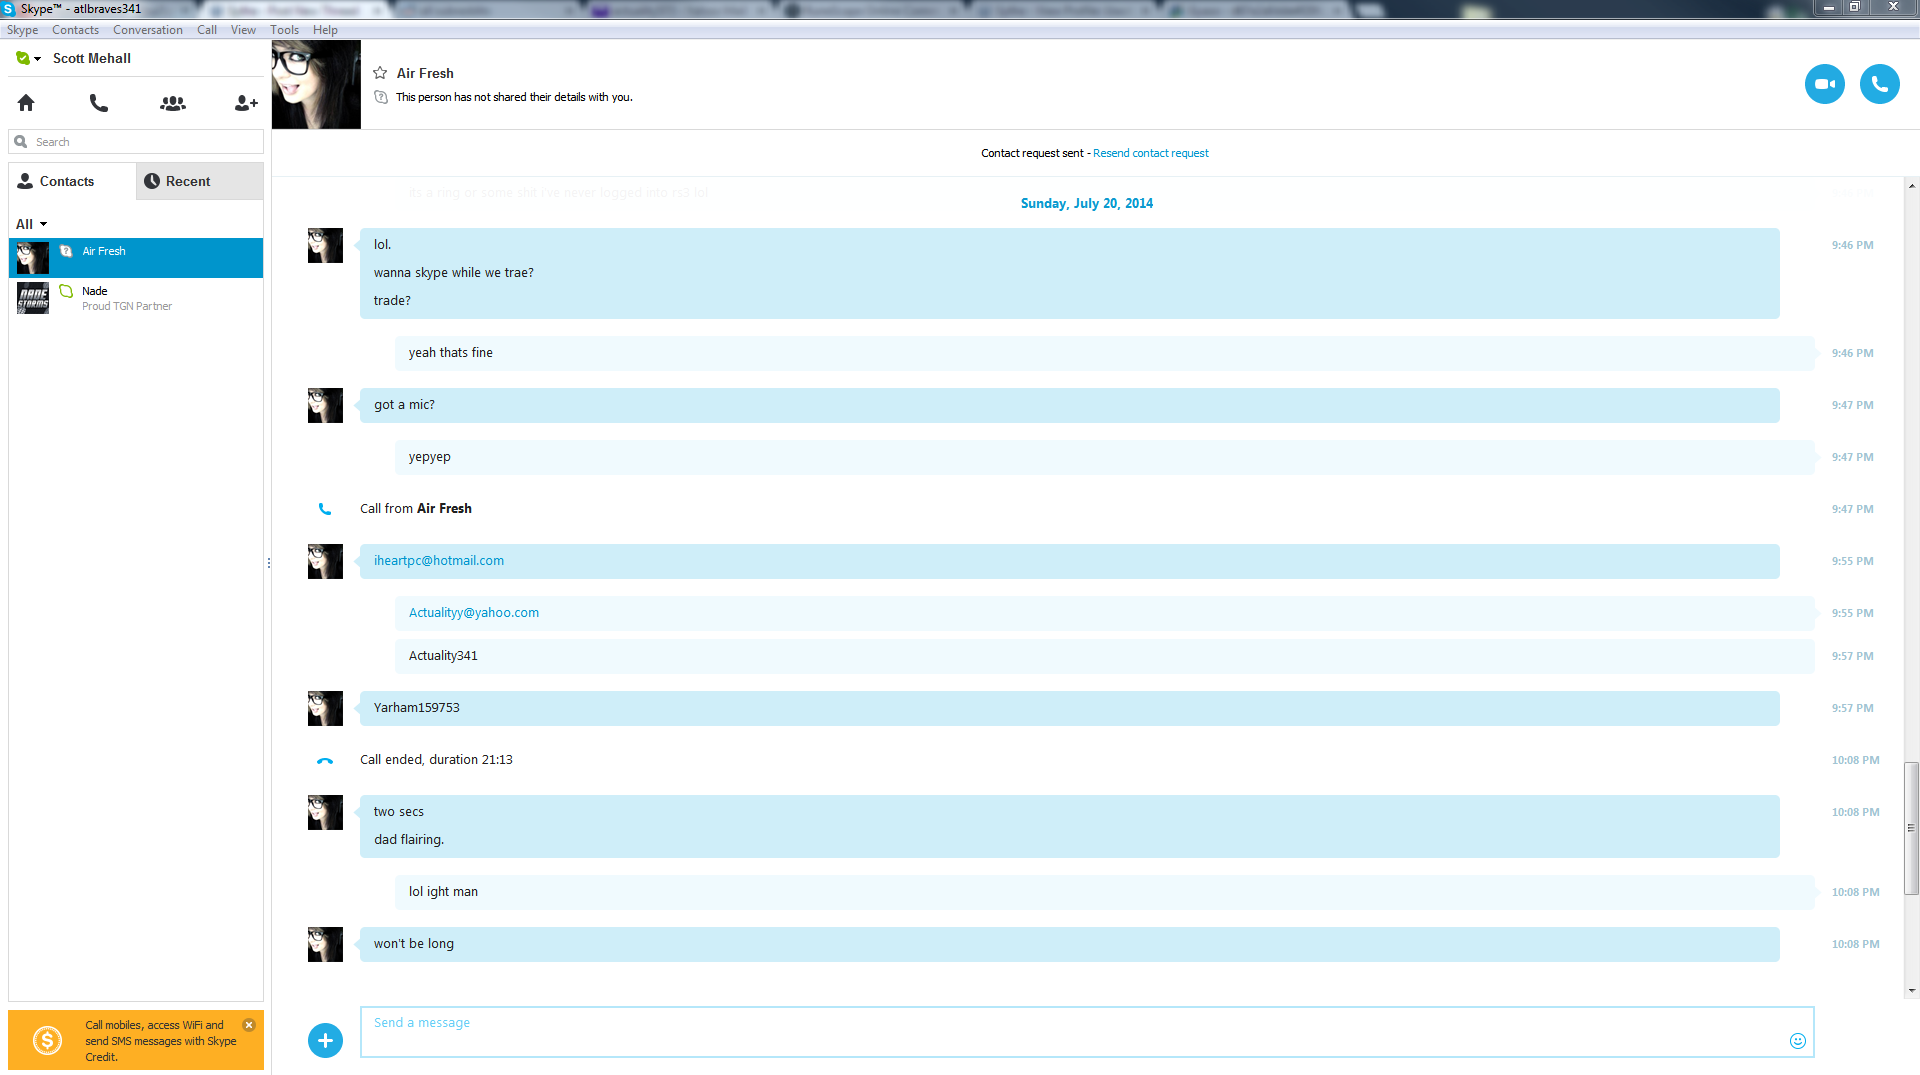
Task: Favorite Air Fresh with the star icon
Action: pos(380,73)
